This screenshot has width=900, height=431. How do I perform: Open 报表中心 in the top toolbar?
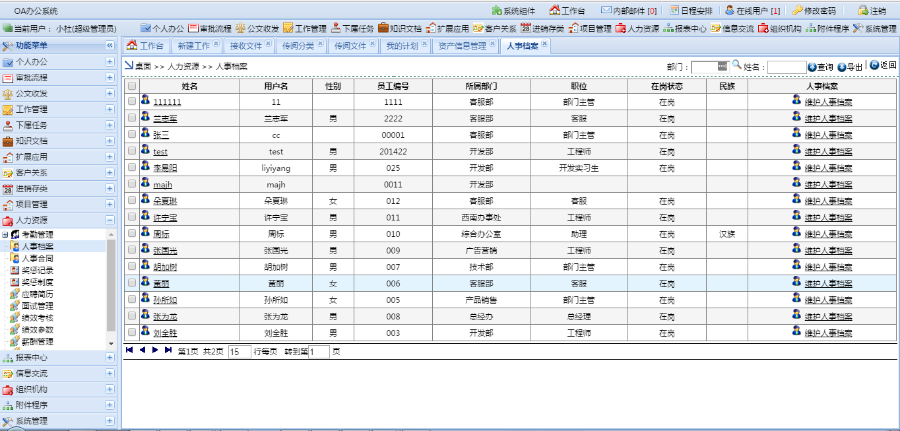[x=685, y=28]
